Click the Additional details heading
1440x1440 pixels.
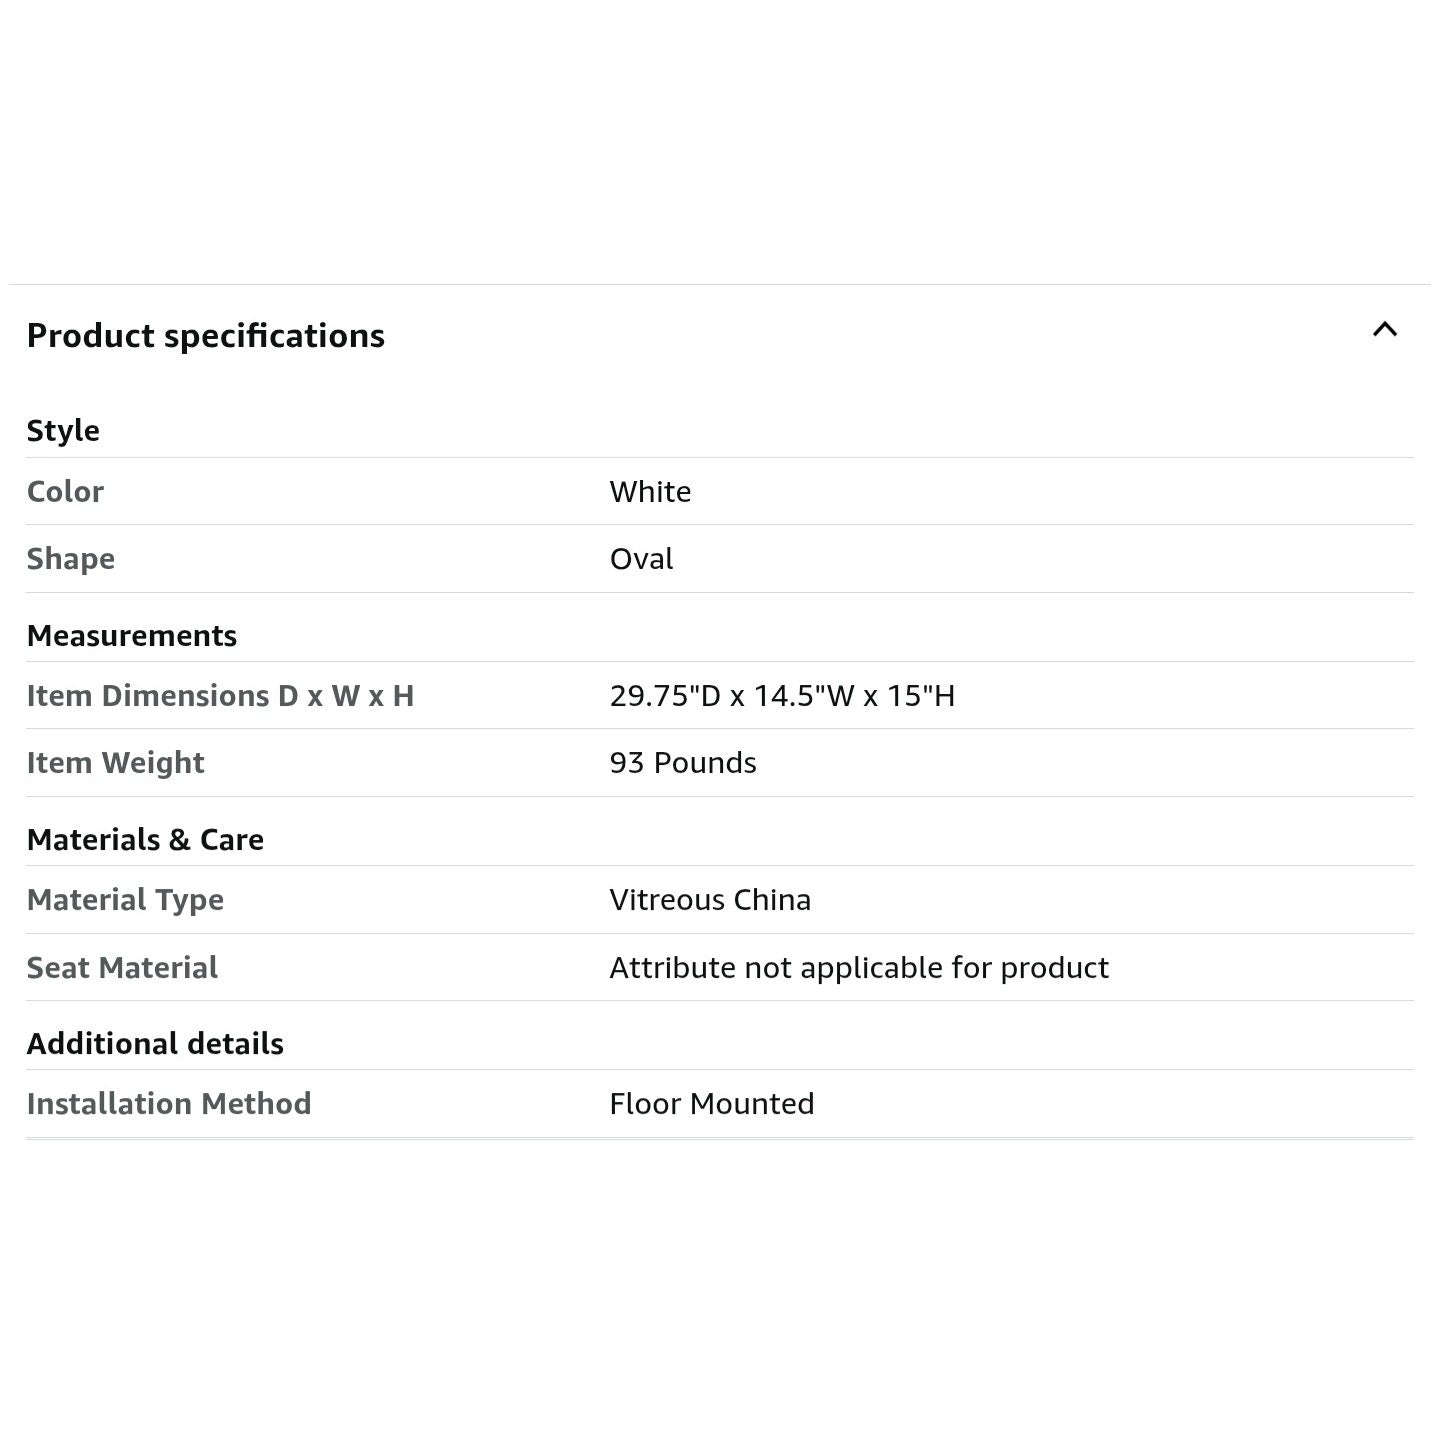click(x=155, y=1044)
